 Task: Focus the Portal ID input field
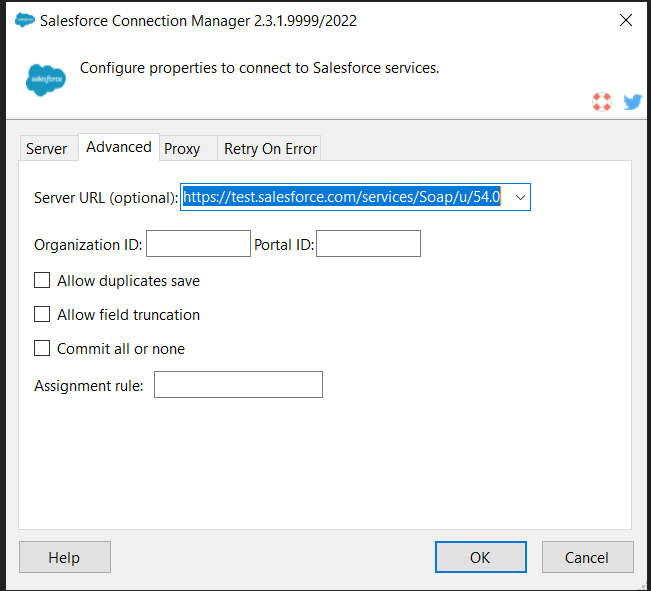click(x=368, y=243)
